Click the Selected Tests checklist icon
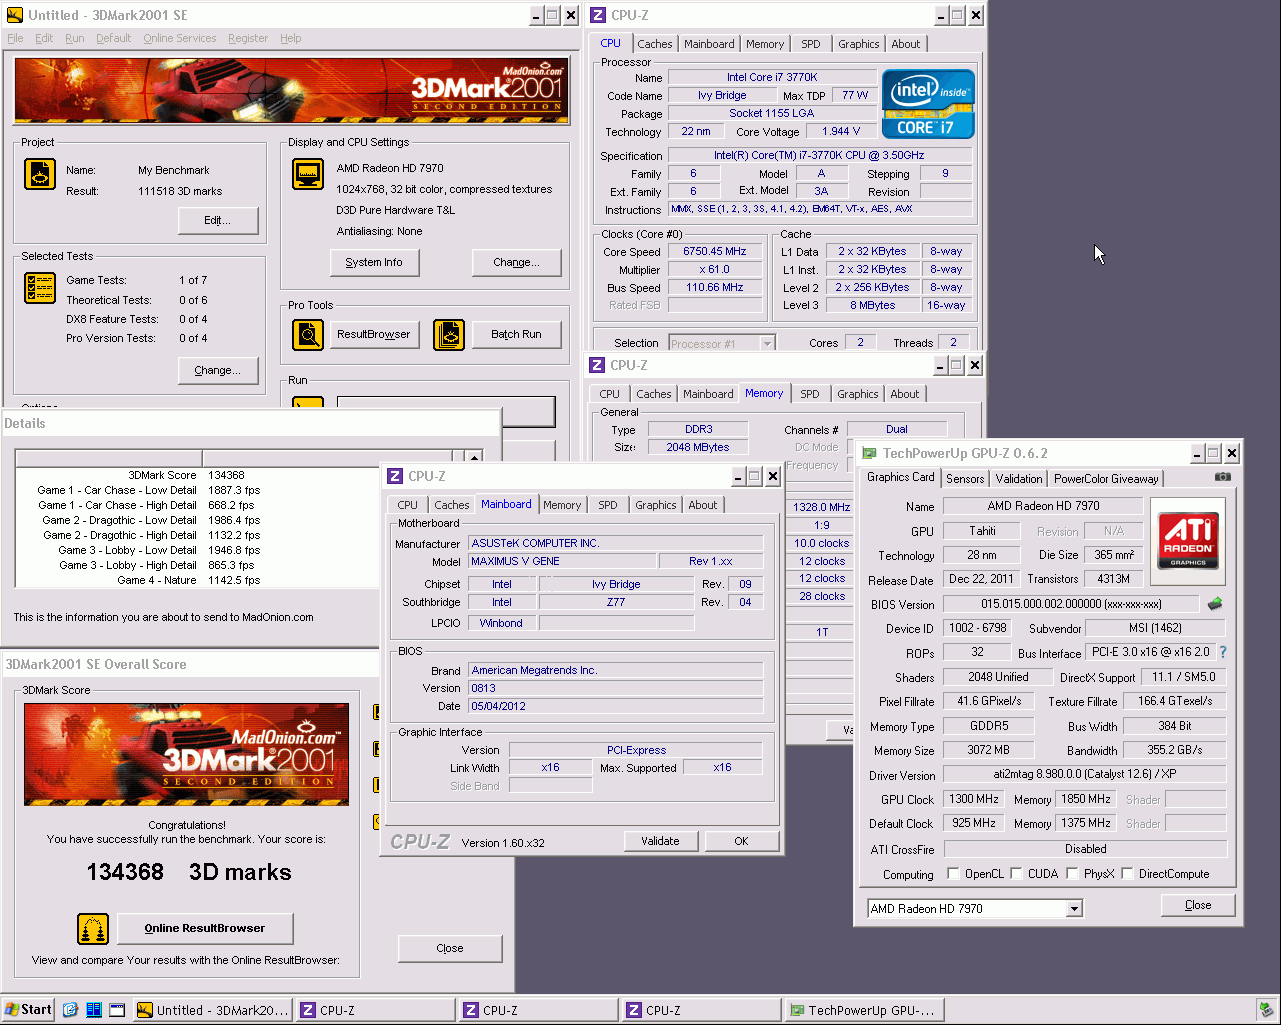1281x1025 pixels. click(40, 288)
